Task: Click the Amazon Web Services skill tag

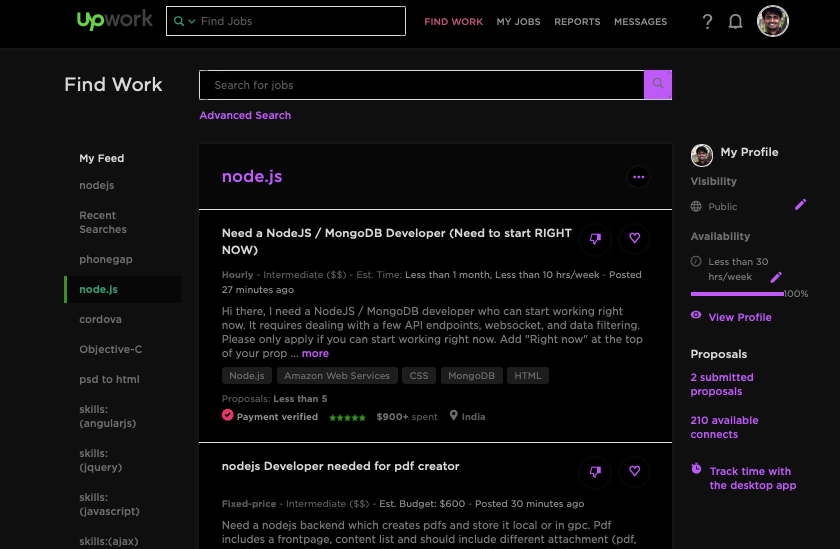Action: click(x=337, y=375)
